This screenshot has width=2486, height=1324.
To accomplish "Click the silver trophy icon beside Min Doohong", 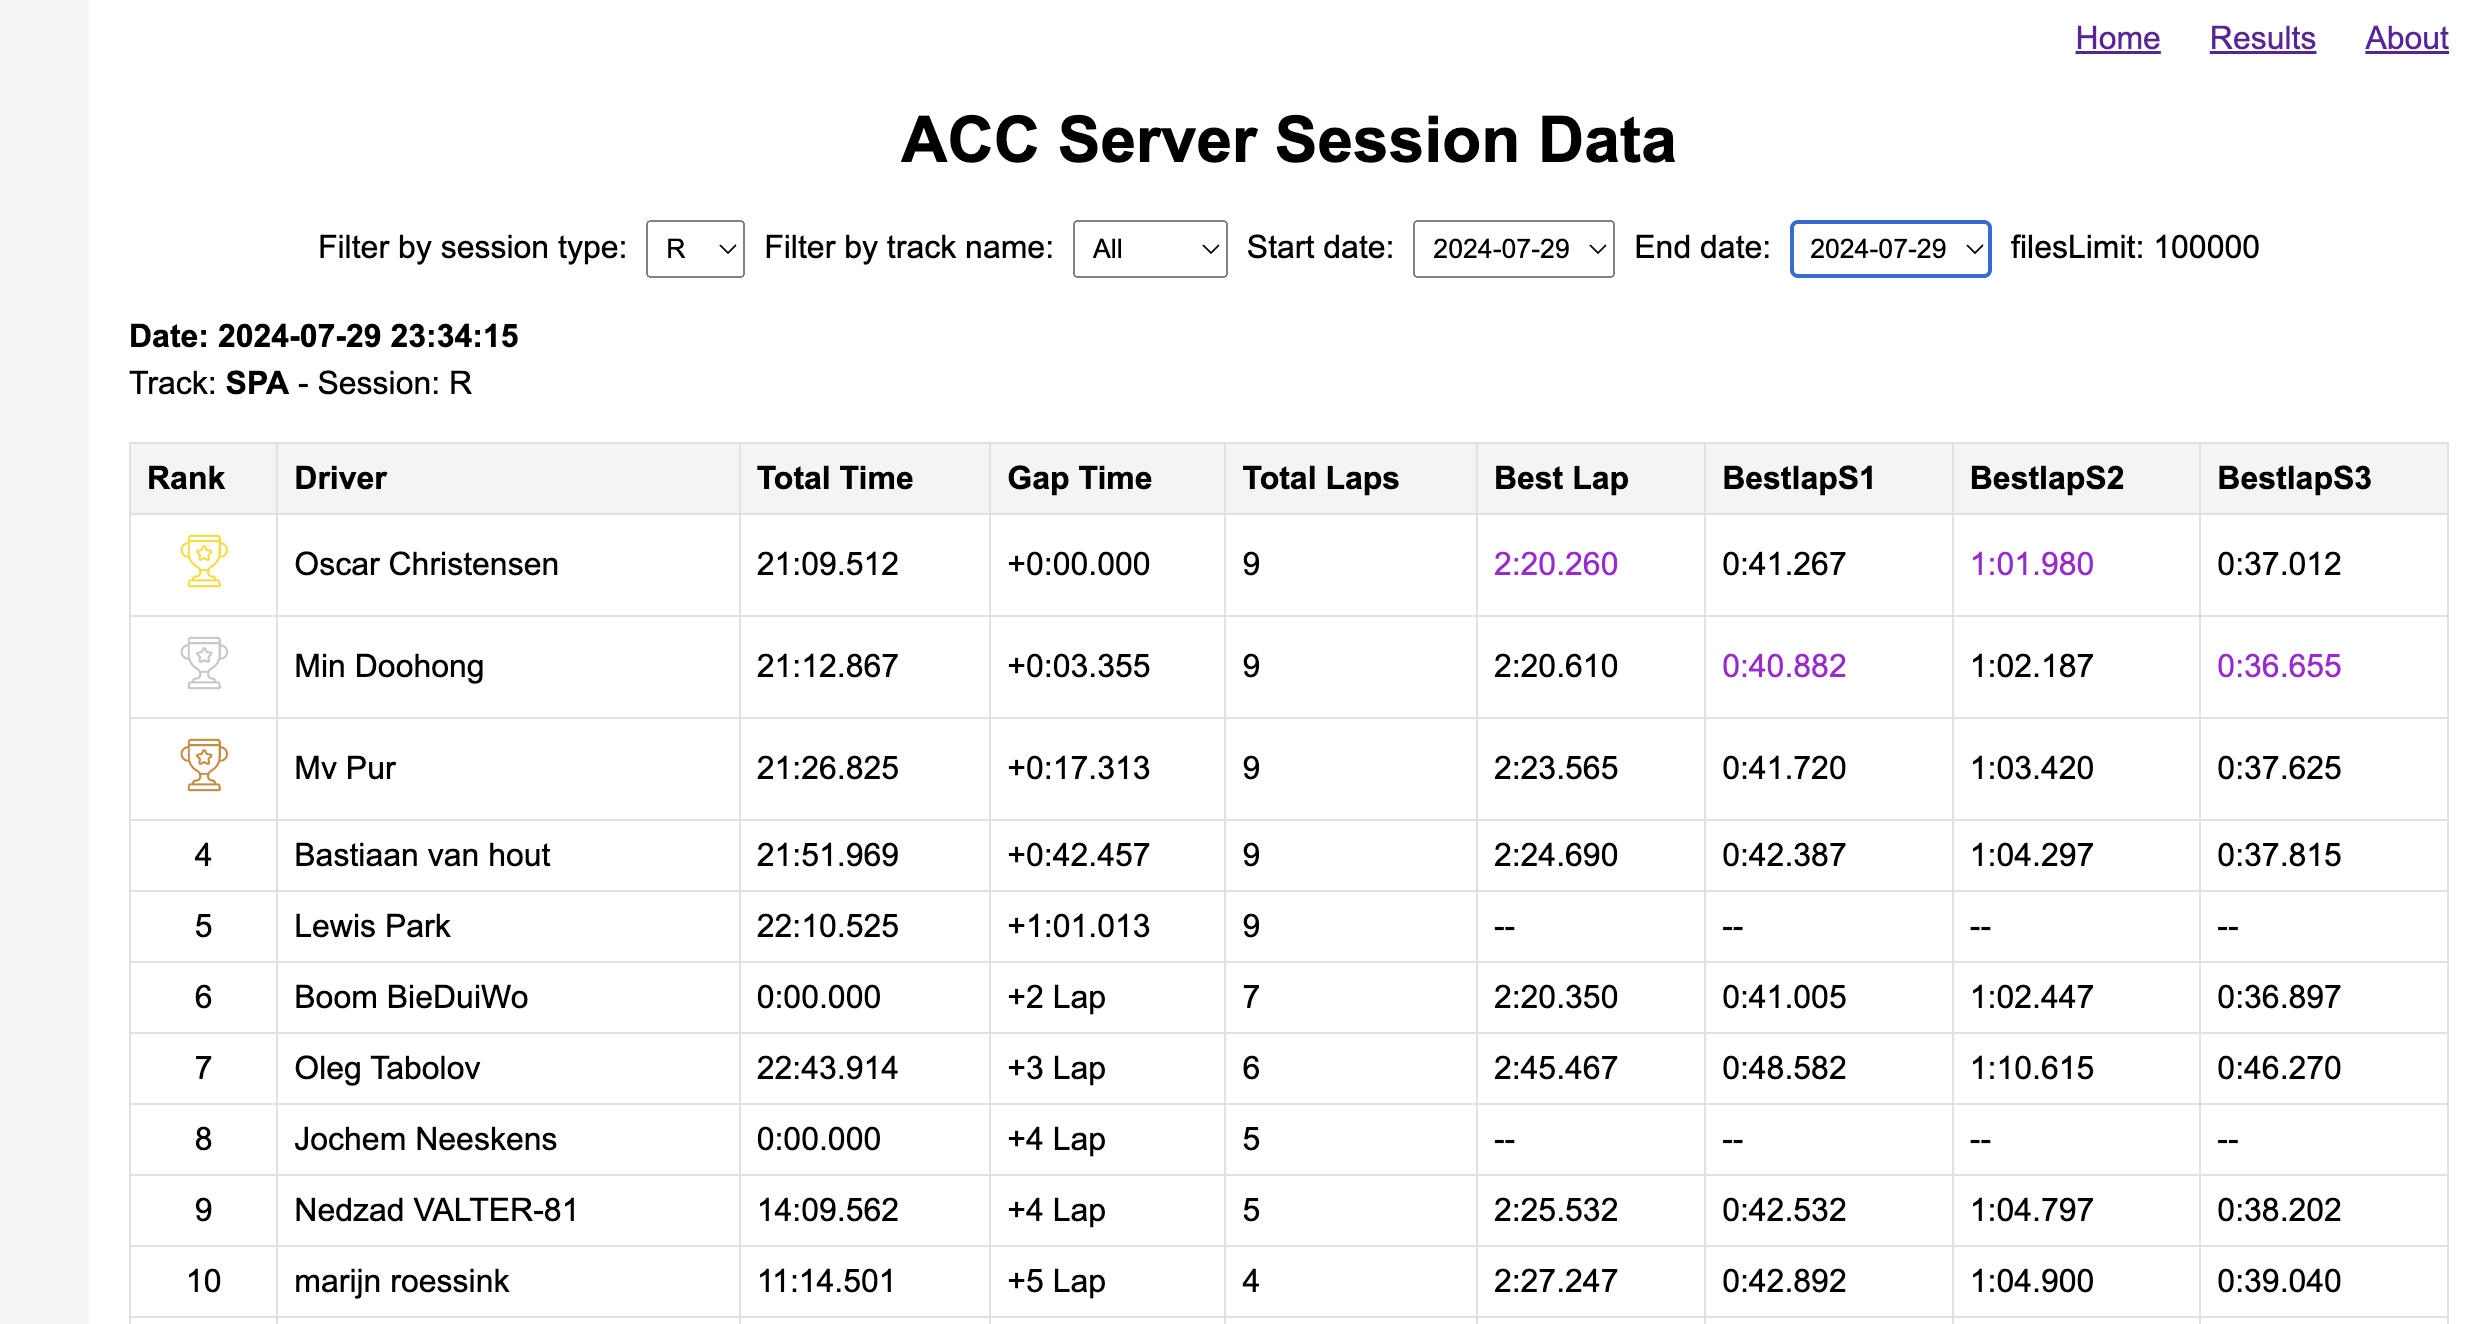I will click(204, 664).
